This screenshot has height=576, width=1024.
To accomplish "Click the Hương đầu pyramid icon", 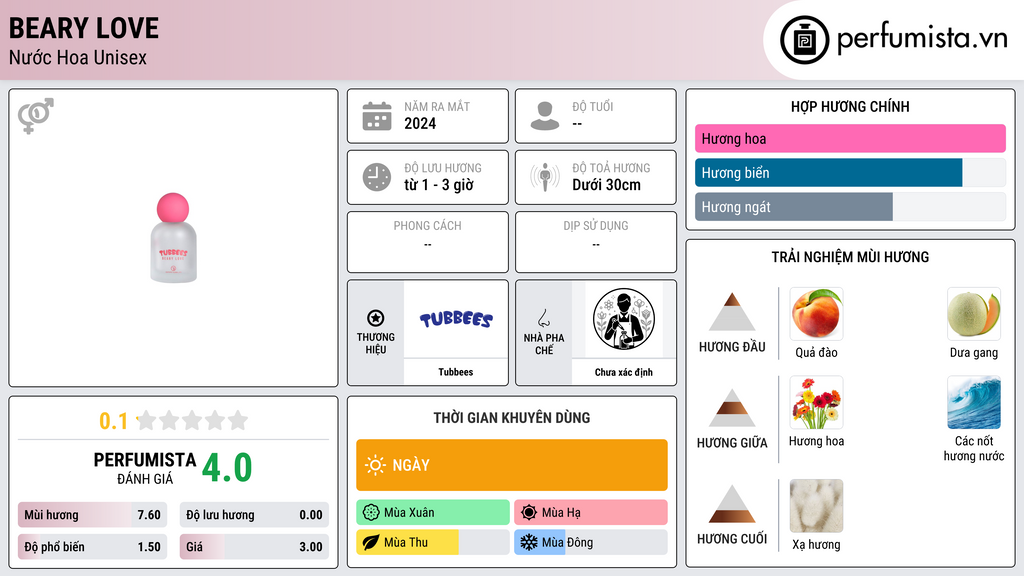I will coord(732,312).
